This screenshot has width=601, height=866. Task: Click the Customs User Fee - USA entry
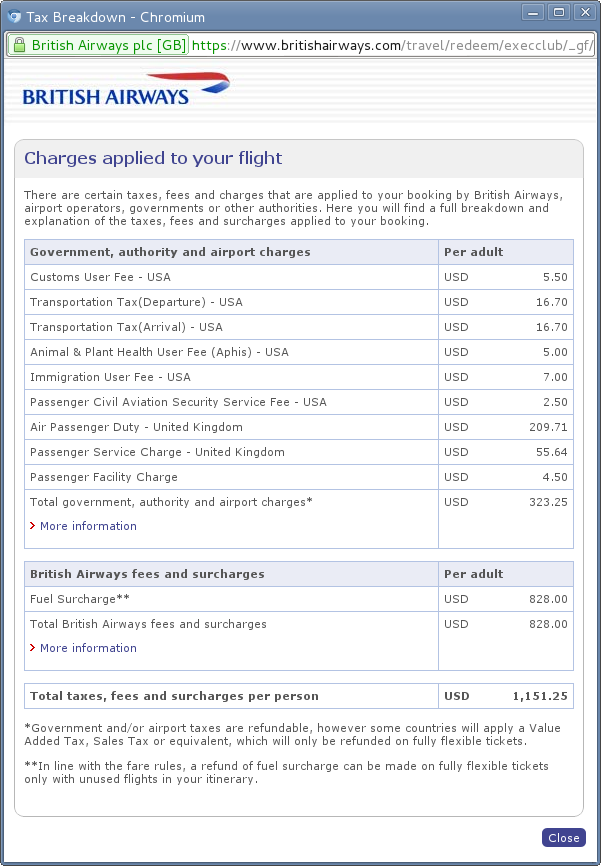click(100, 277)
